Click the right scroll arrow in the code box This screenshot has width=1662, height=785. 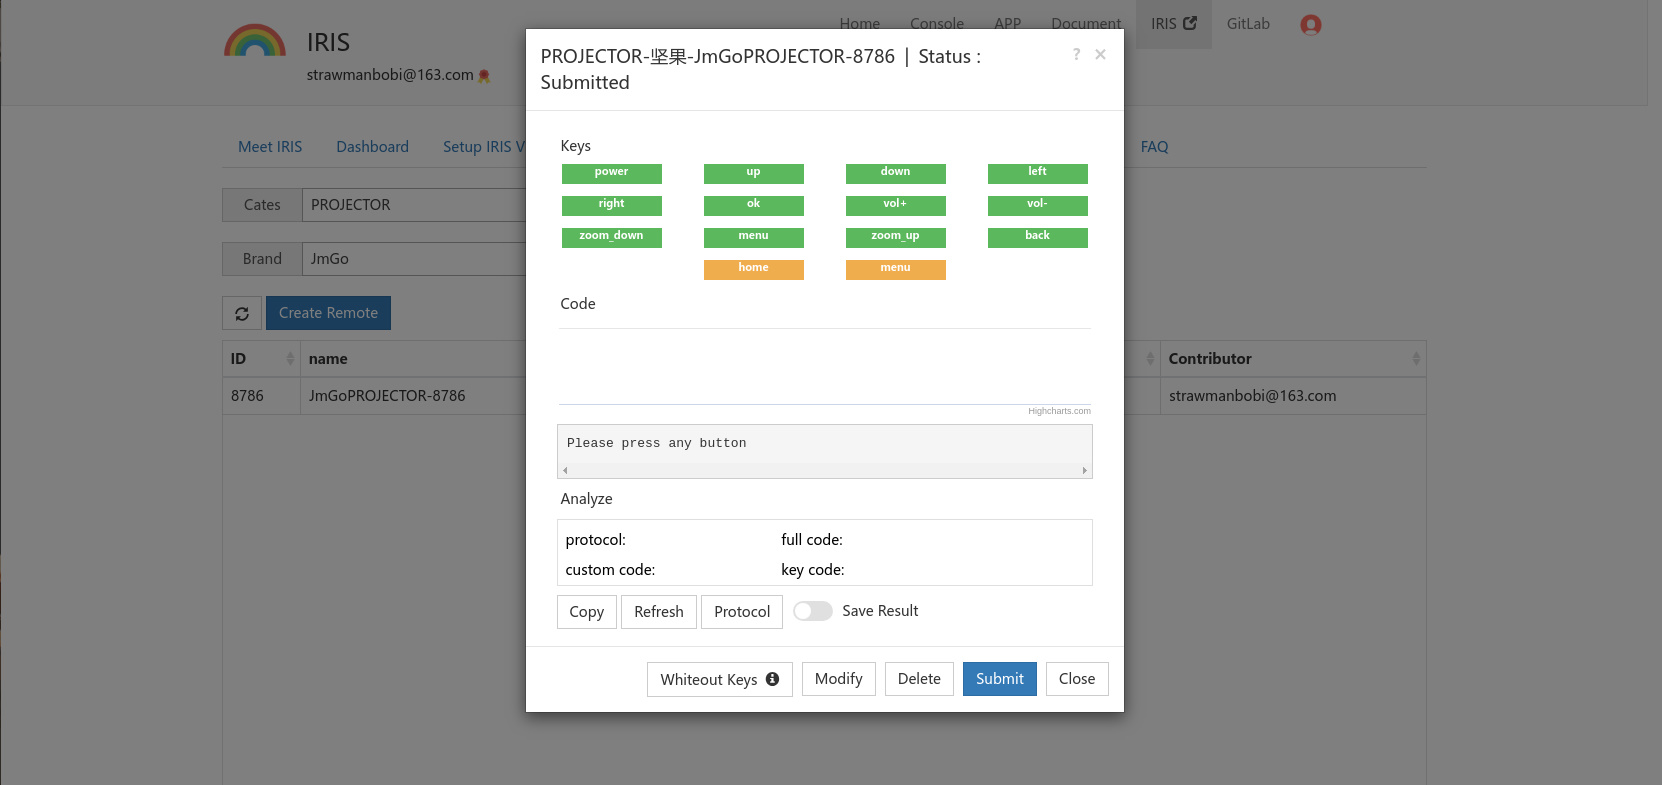pos(1084,470)
